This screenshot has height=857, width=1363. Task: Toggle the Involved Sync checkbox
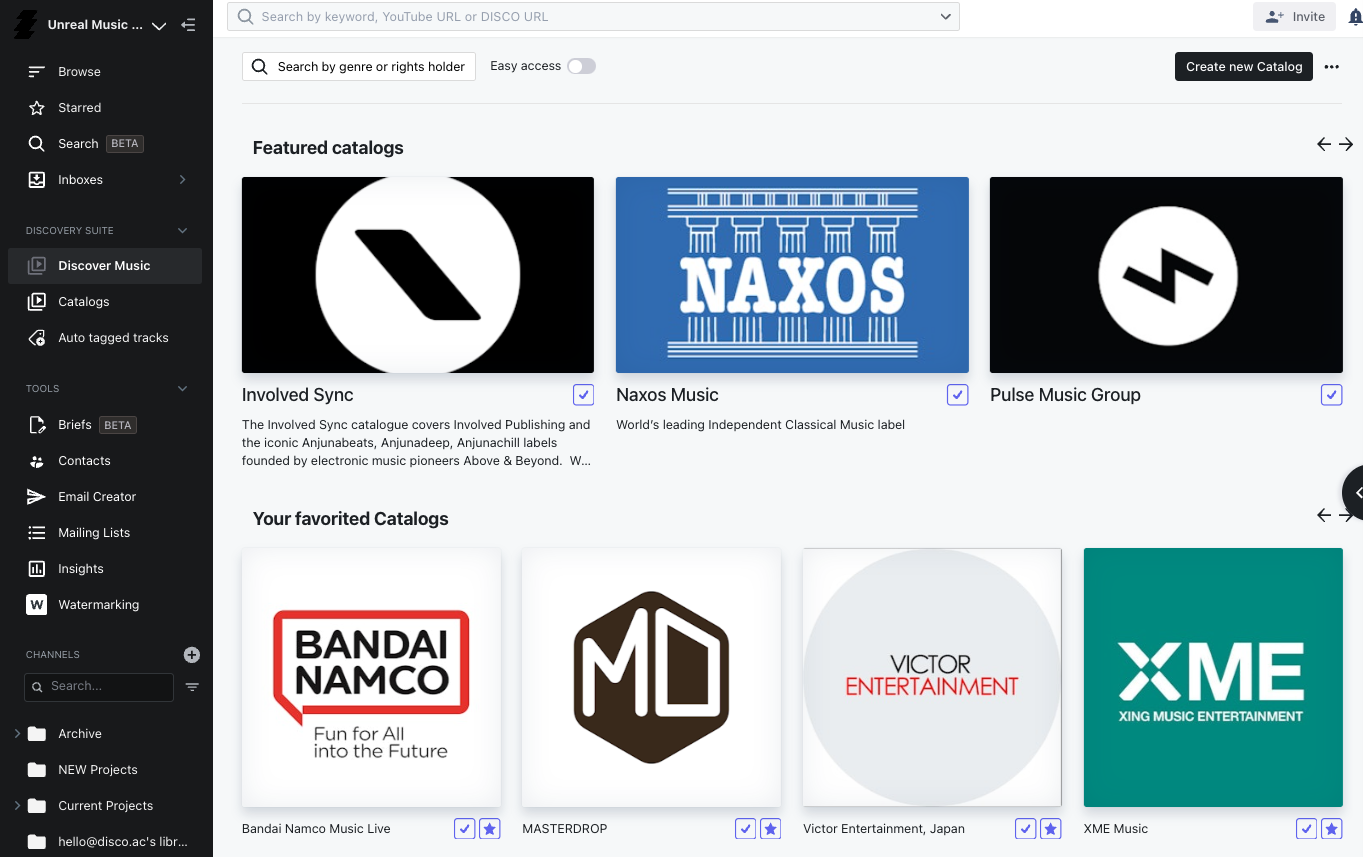584,395
